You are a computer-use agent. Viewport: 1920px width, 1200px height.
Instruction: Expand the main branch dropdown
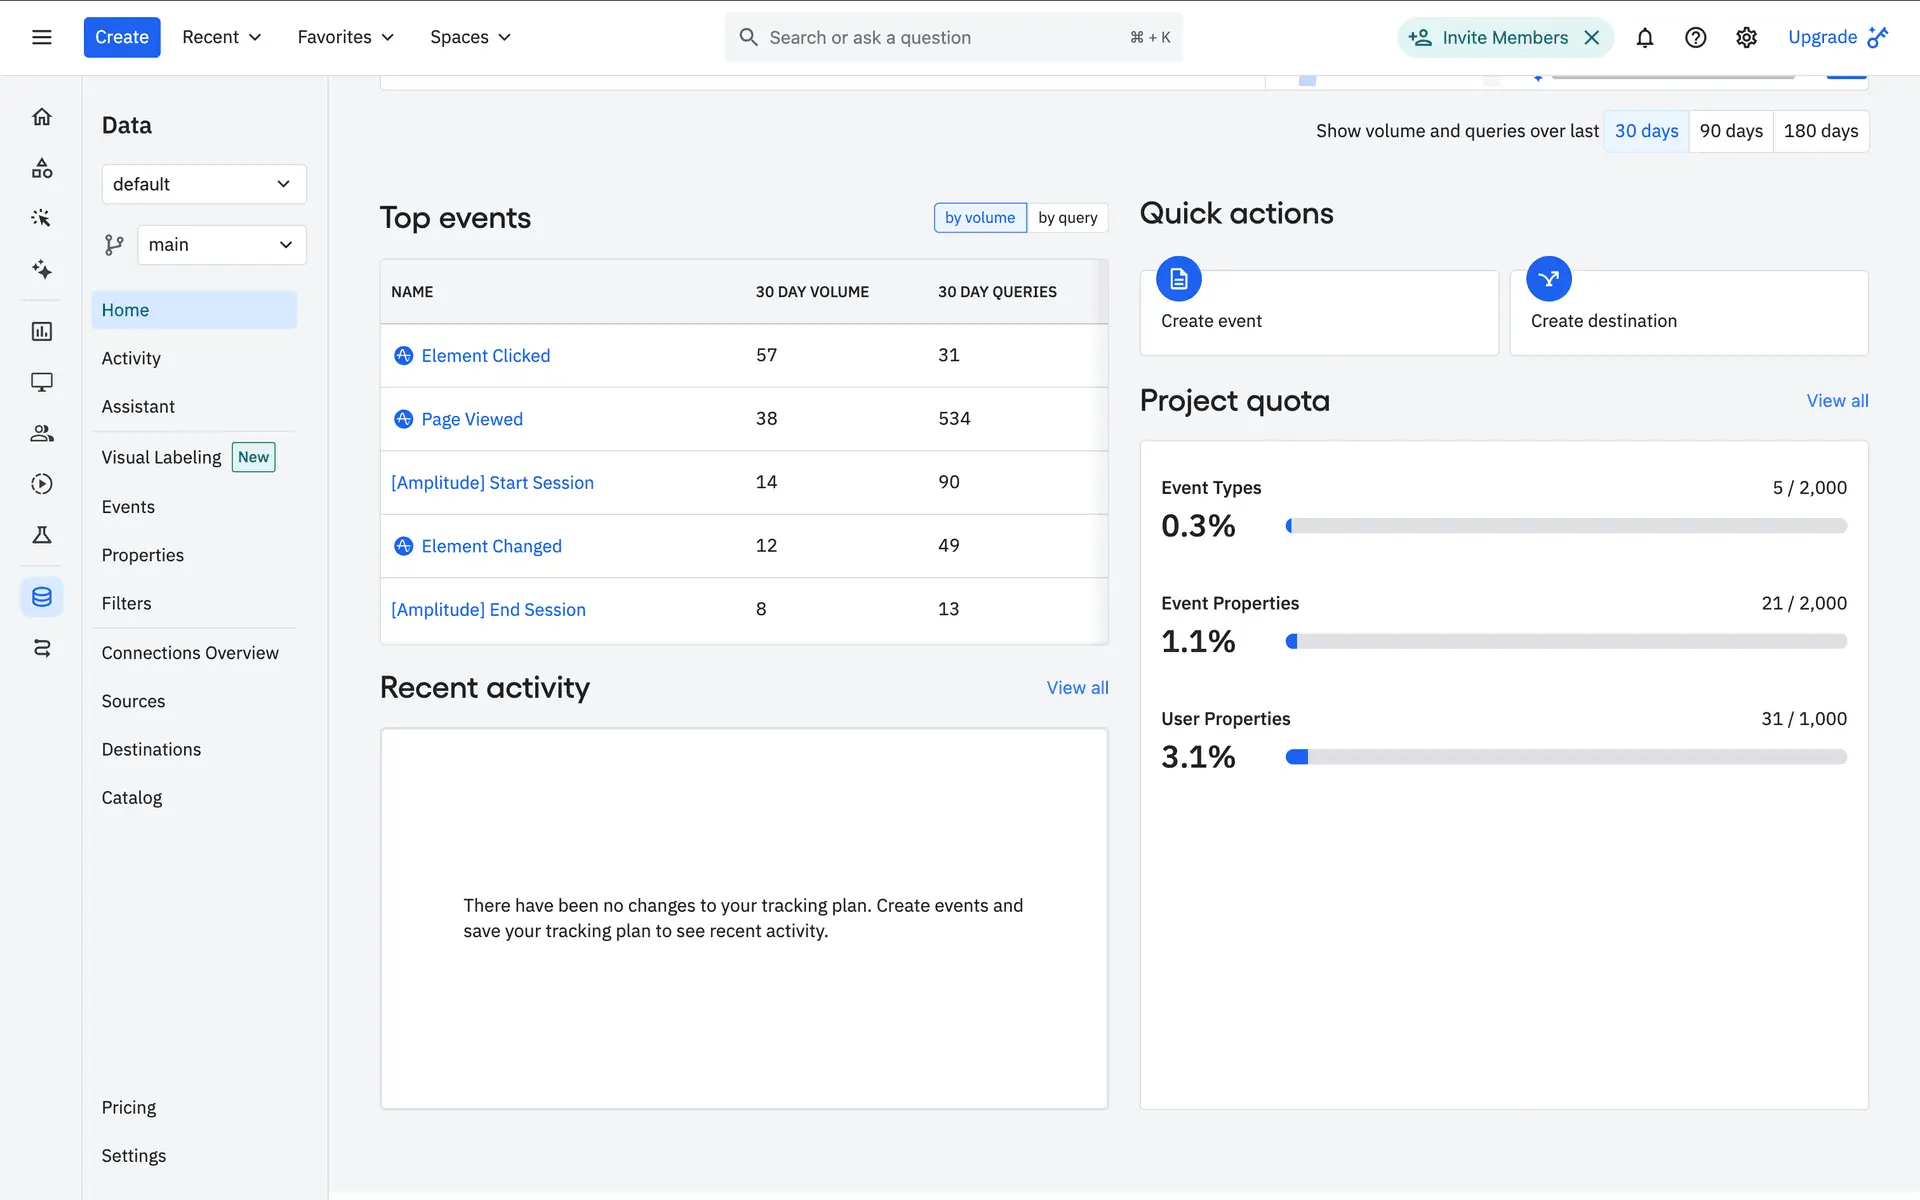coord(221,245)
